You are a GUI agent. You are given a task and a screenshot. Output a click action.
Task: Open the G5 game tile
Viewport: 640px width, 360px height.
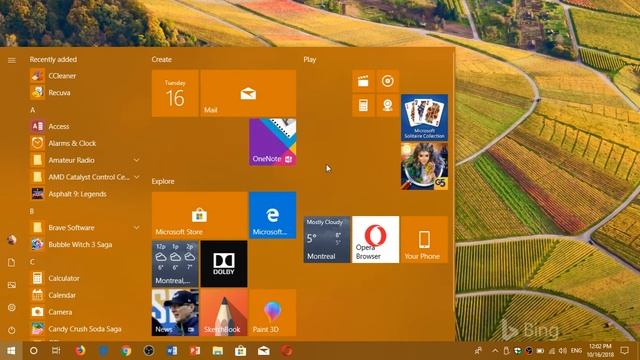point(424,166)
